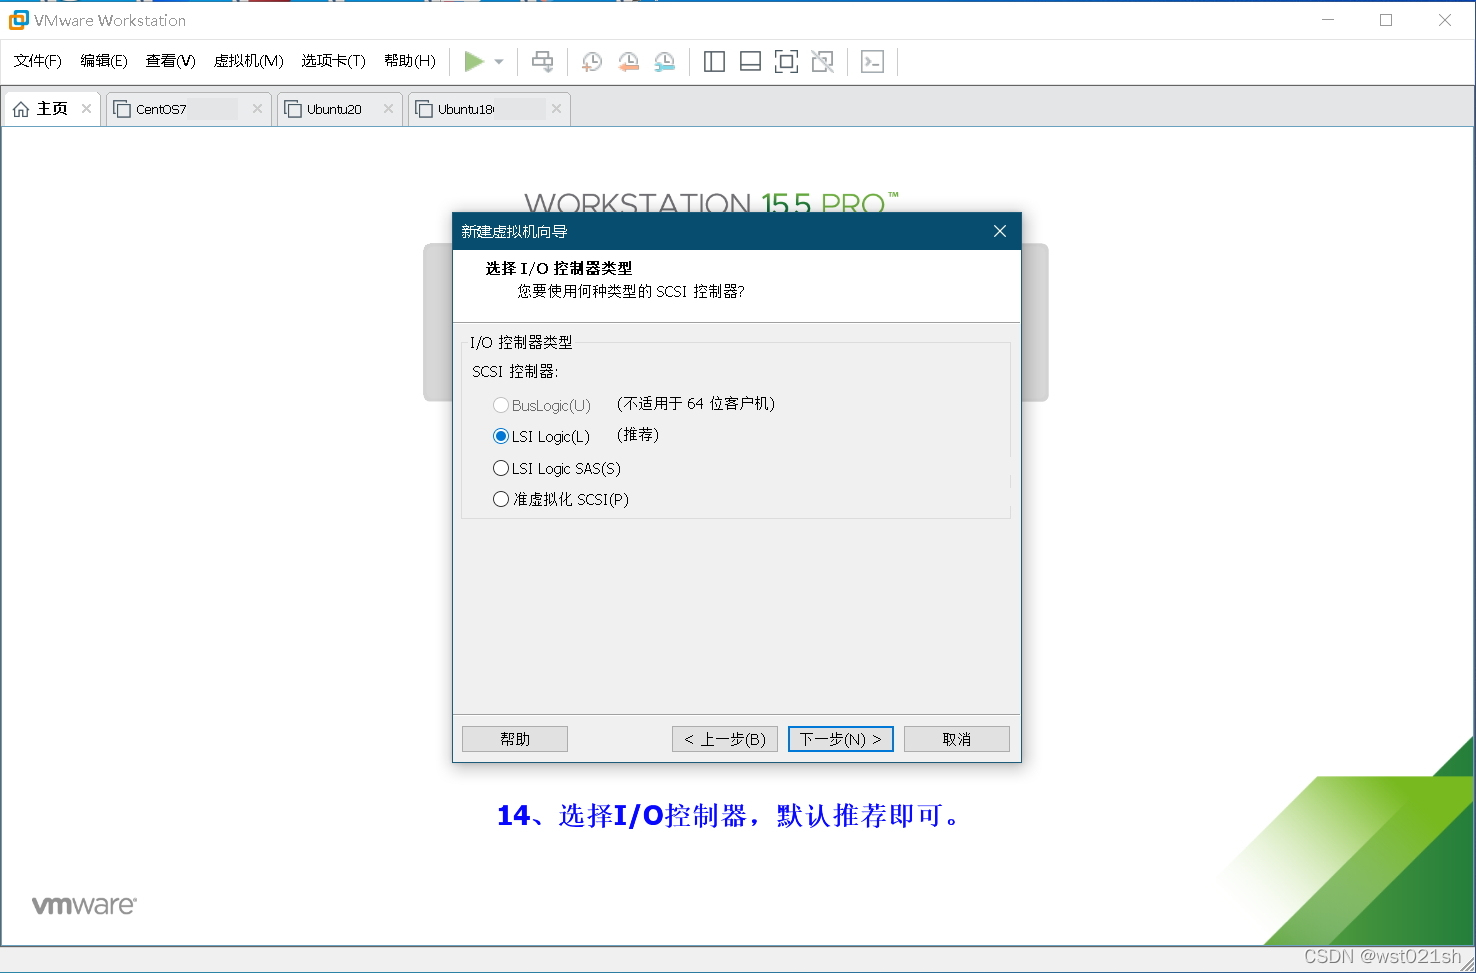1476x973 pixels.
Task: Take a snapshot using the clock-plus icon
Action: coord(592,62)
